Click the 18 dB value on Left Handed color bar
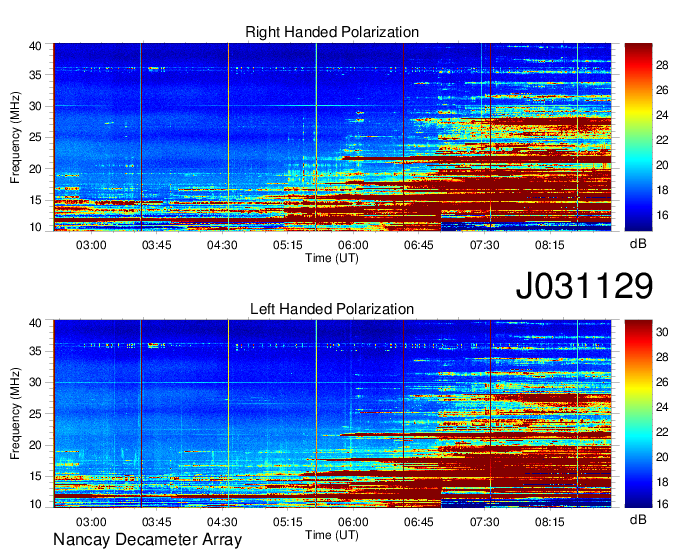Image resolution: width=680 pixels, height=552 pixels. (x=662, y=482)
